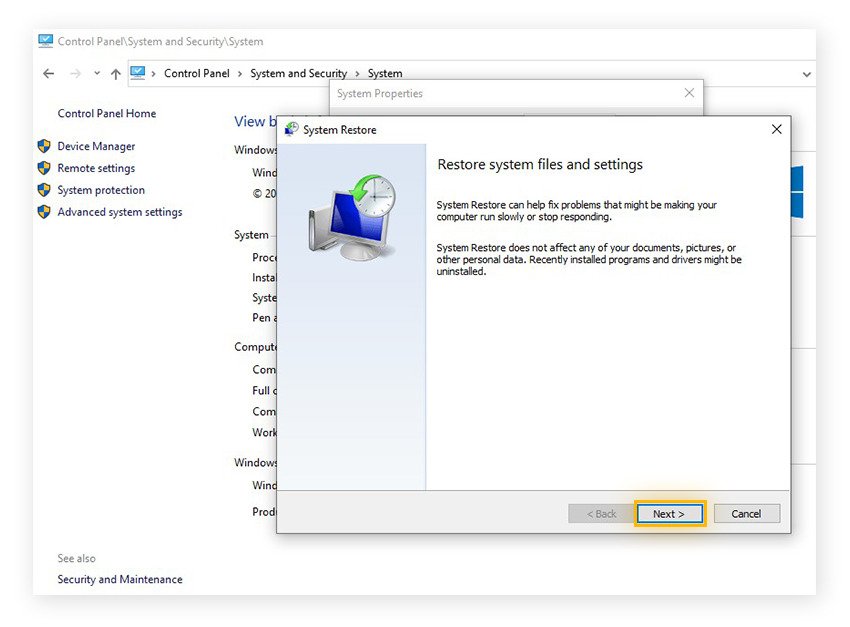Select System and Security breadcrumb
Viewport: 850px width, 627px height.
click(299, 73)
